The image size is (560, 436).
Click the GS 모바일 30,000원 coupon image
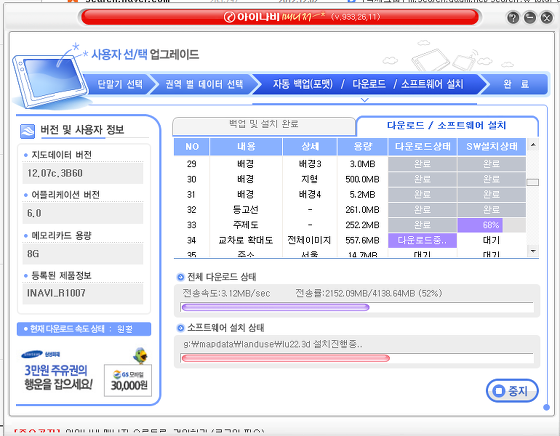pos(128,380)
